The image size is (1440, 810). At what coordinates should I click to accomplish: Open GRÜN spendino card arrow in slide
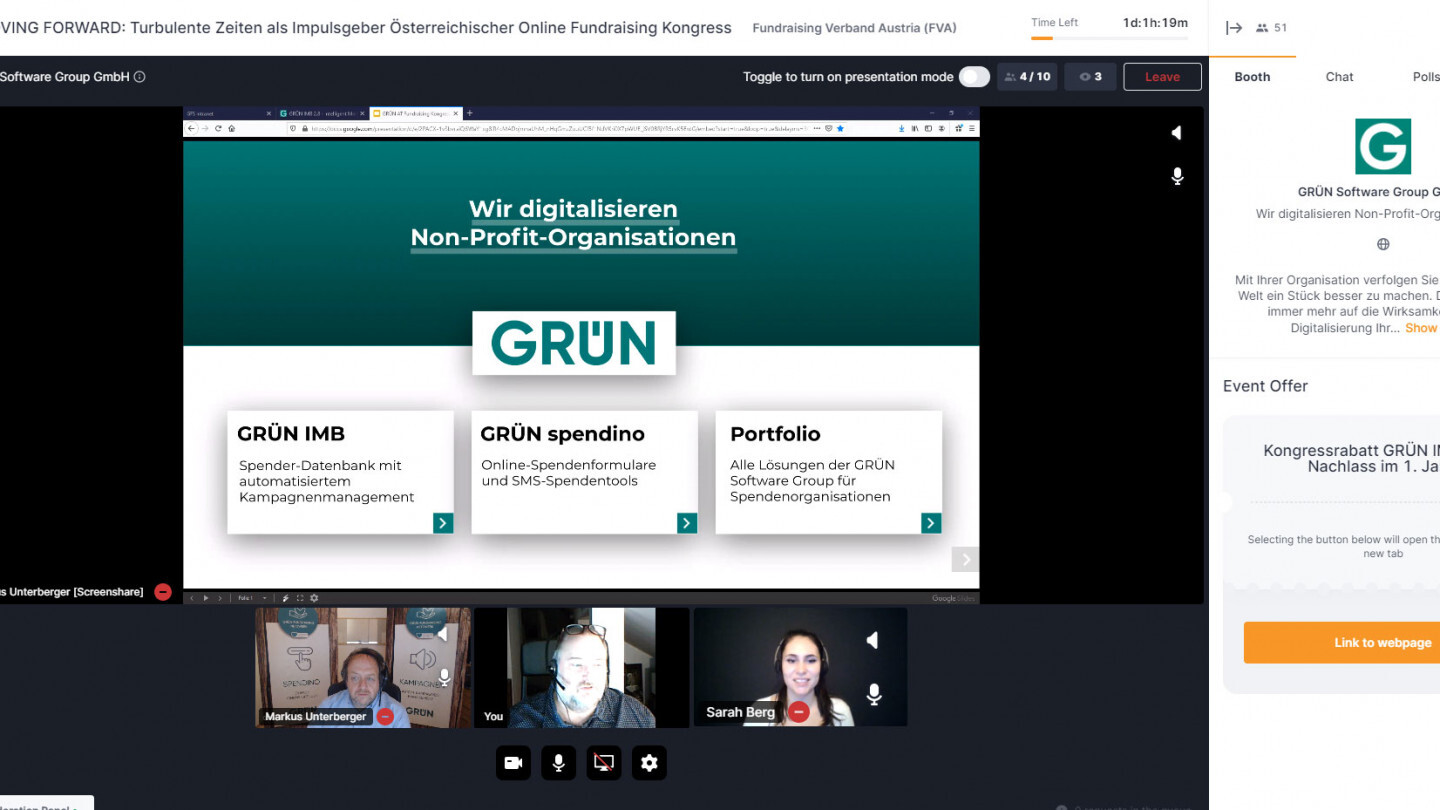(x=687, y=523)
